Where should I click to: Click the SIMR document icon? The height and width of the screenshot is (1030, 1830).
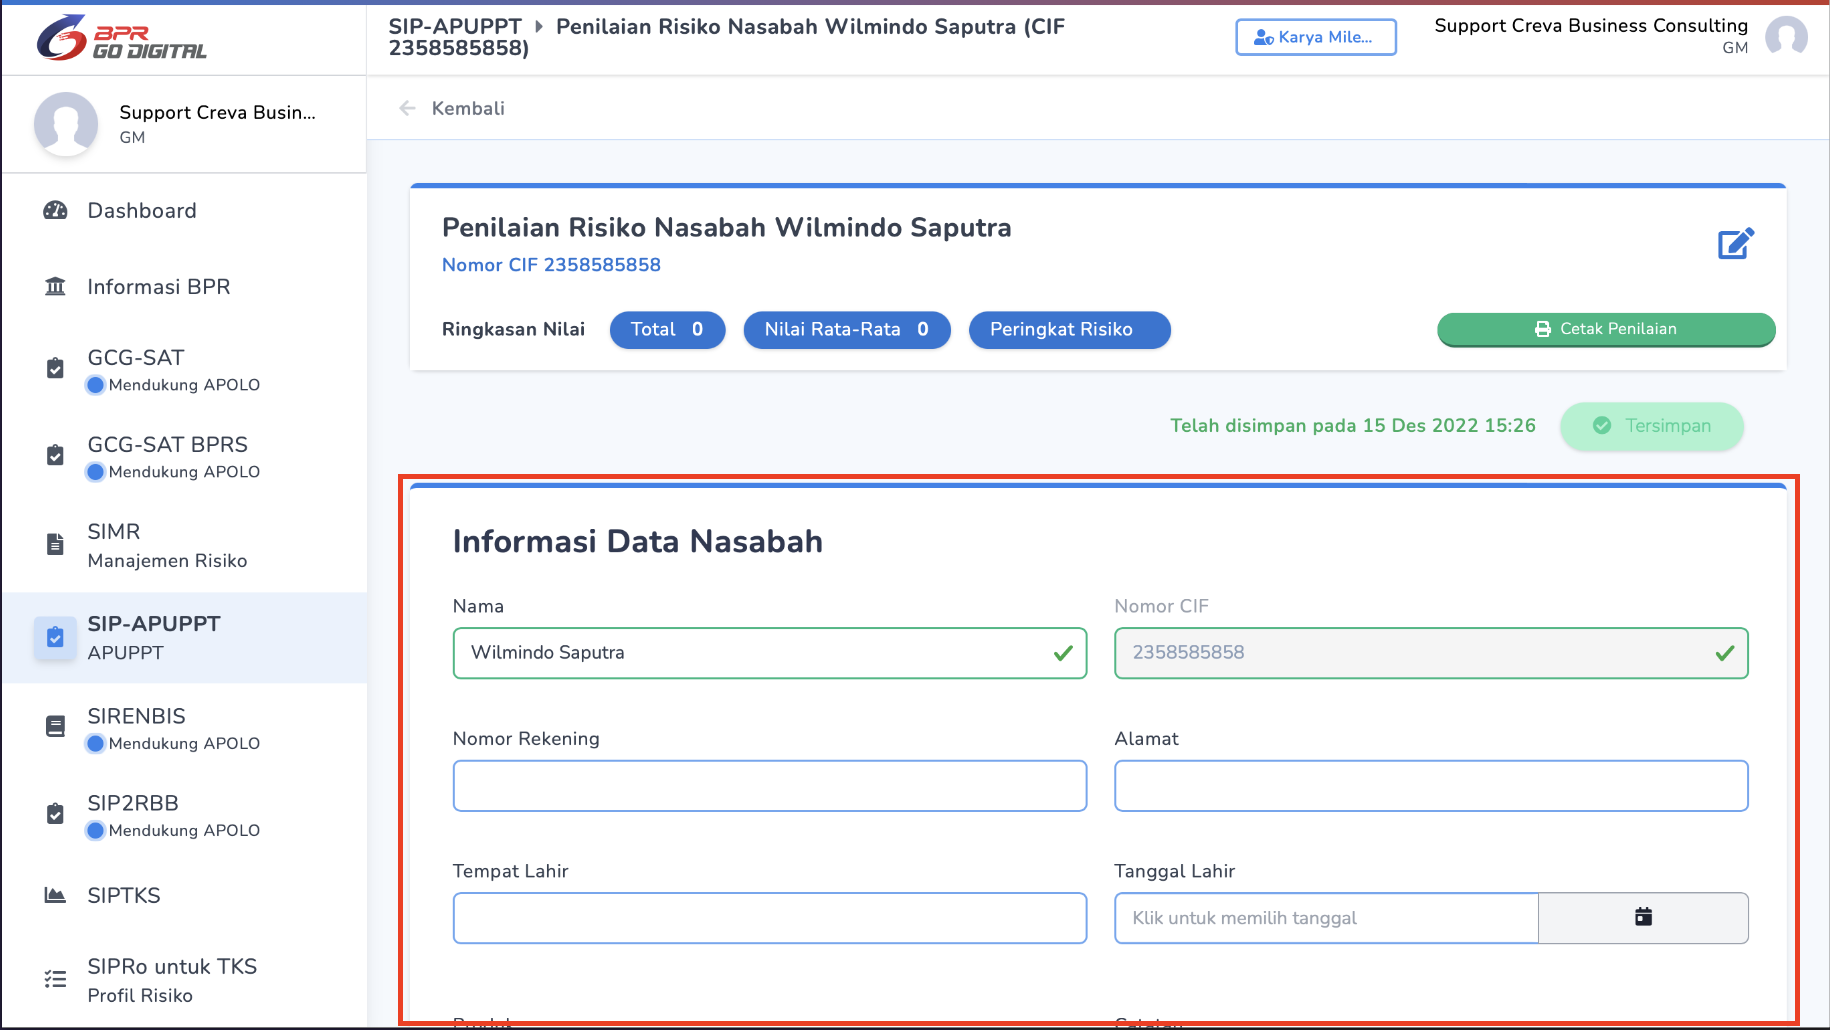[55, 544]
